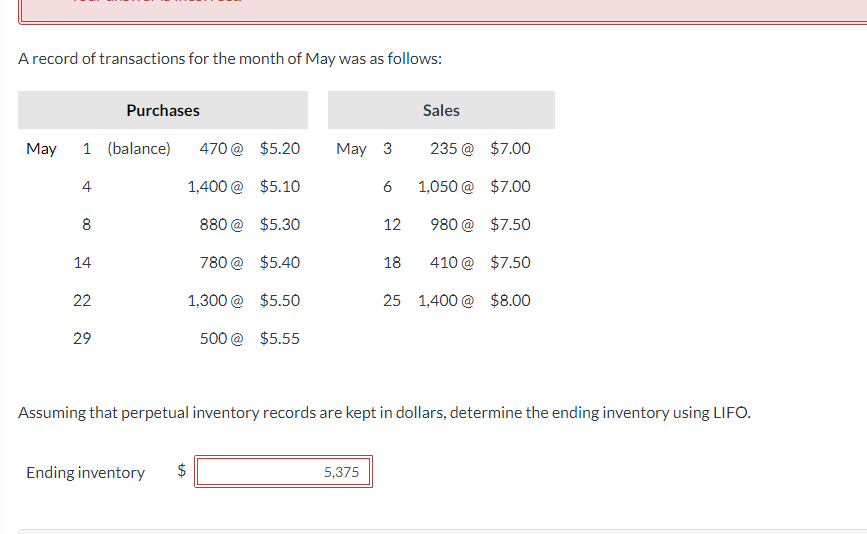
Task: Click the $5.30 purchase price
Action: (x=280, y=224)
